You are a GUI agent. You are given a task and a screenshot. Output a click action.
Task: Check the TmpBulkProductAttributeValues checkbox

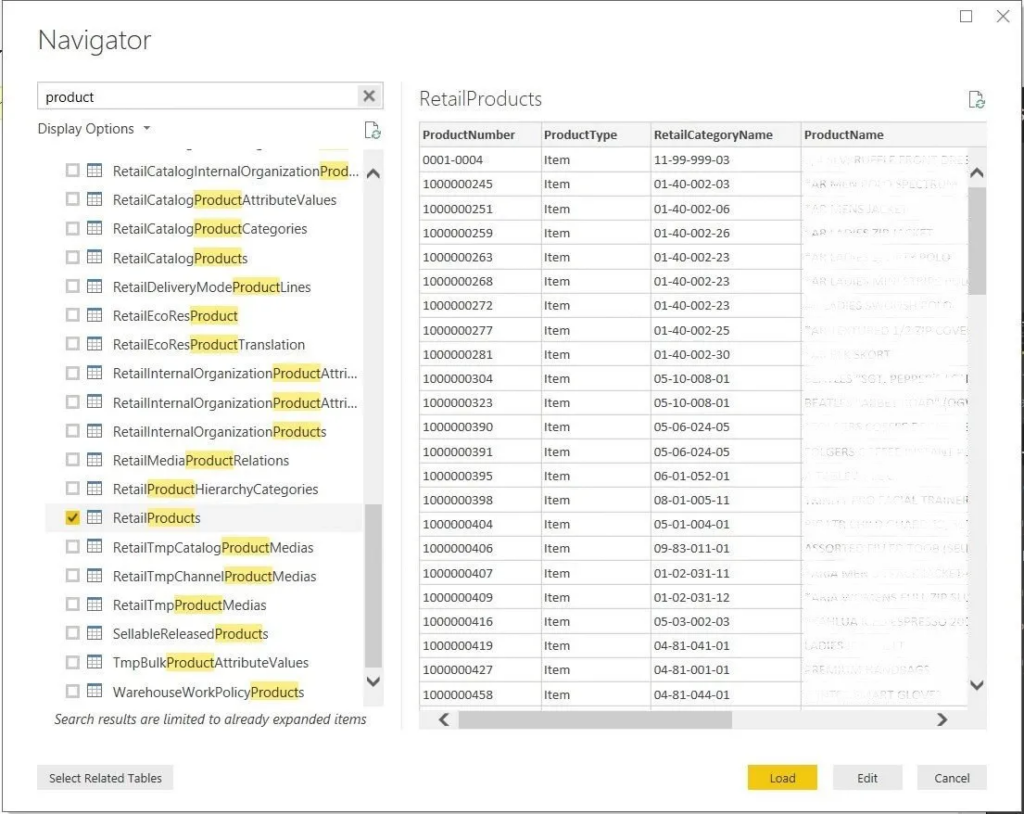72,662
